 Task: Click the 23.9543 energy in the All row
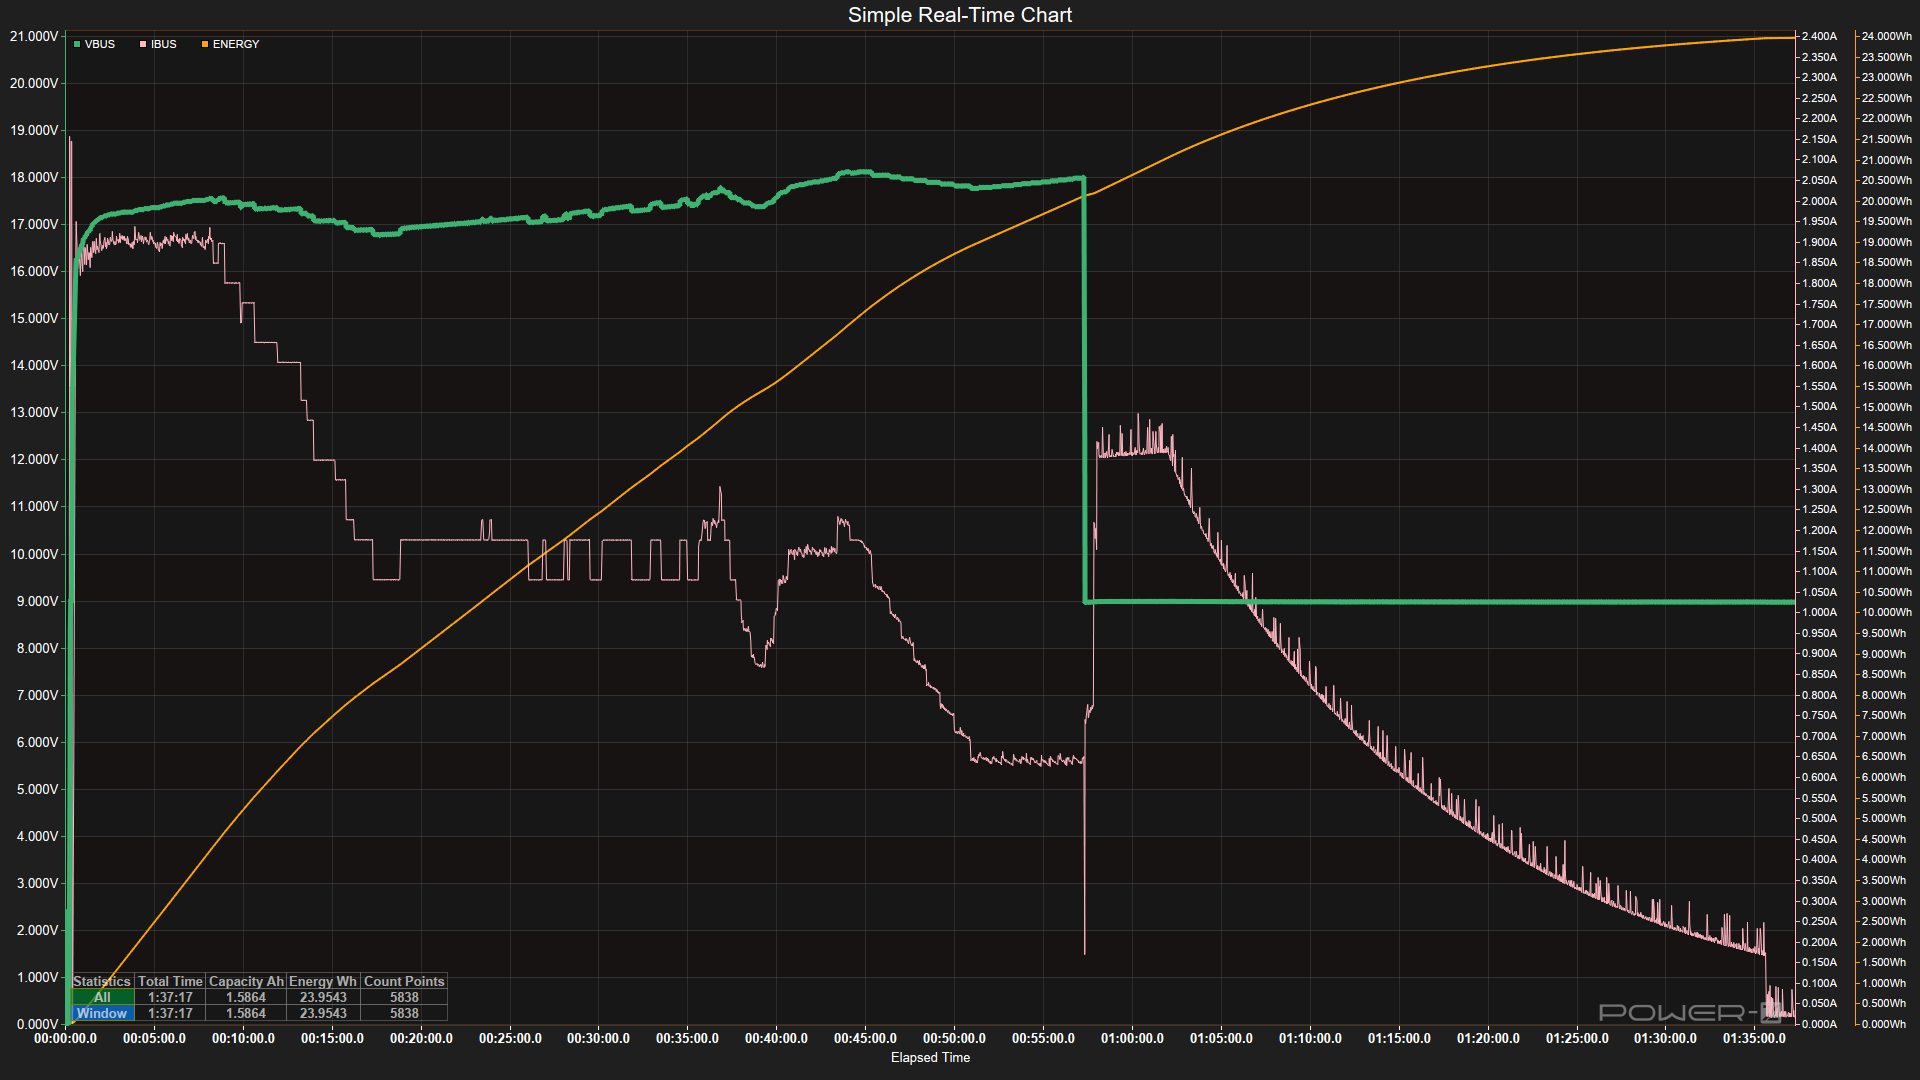coord(323,998)
